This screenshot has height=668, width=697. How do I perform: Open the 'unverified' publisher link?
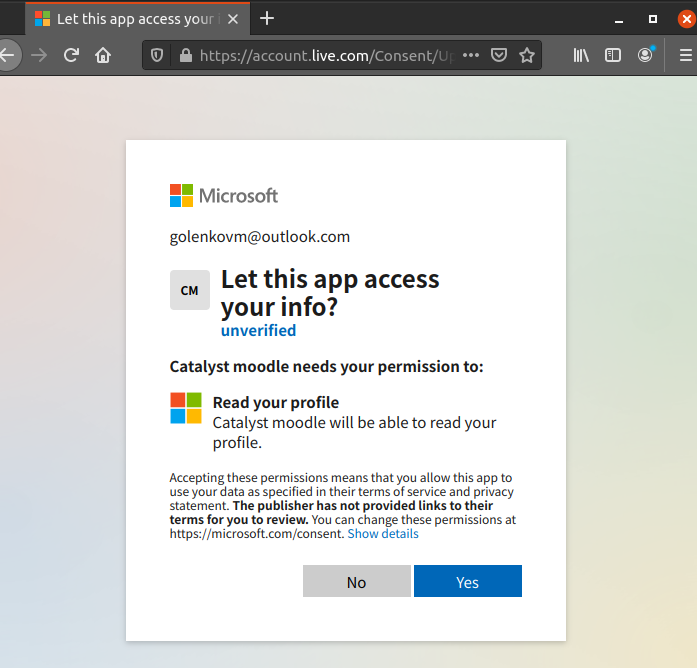tap(258, 331)
